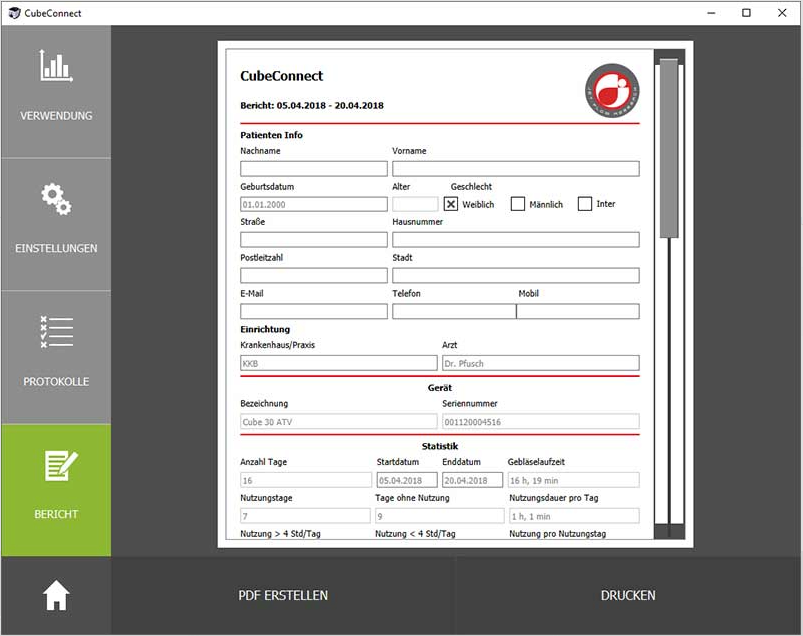Click the Vorname input field
Image resolution: width=803 pixels, height=636 pixels.
[x=515, y=168]
